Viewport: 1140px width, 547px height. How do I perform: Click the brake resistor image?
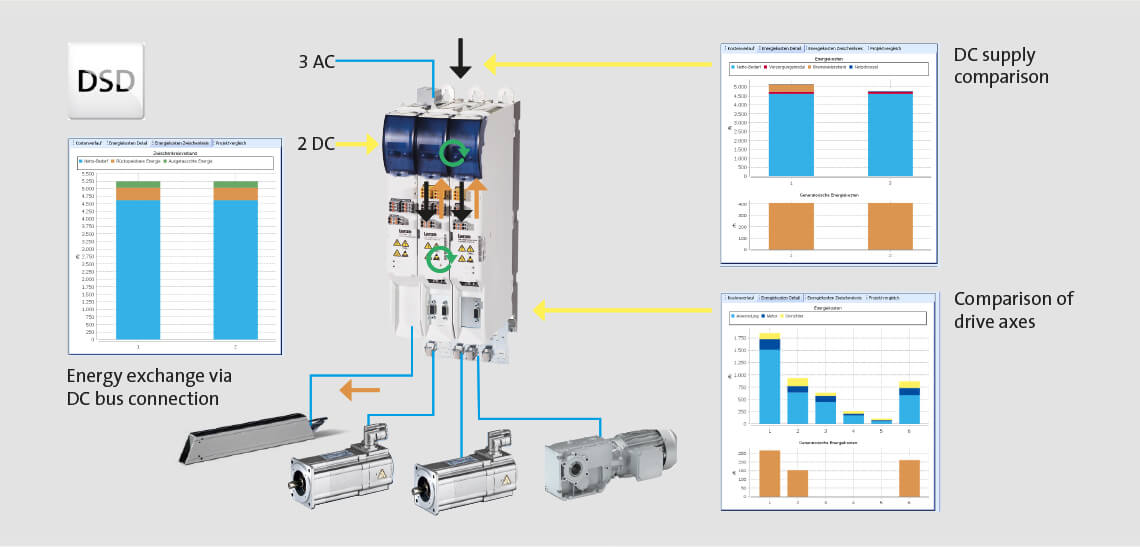point(253,436)
